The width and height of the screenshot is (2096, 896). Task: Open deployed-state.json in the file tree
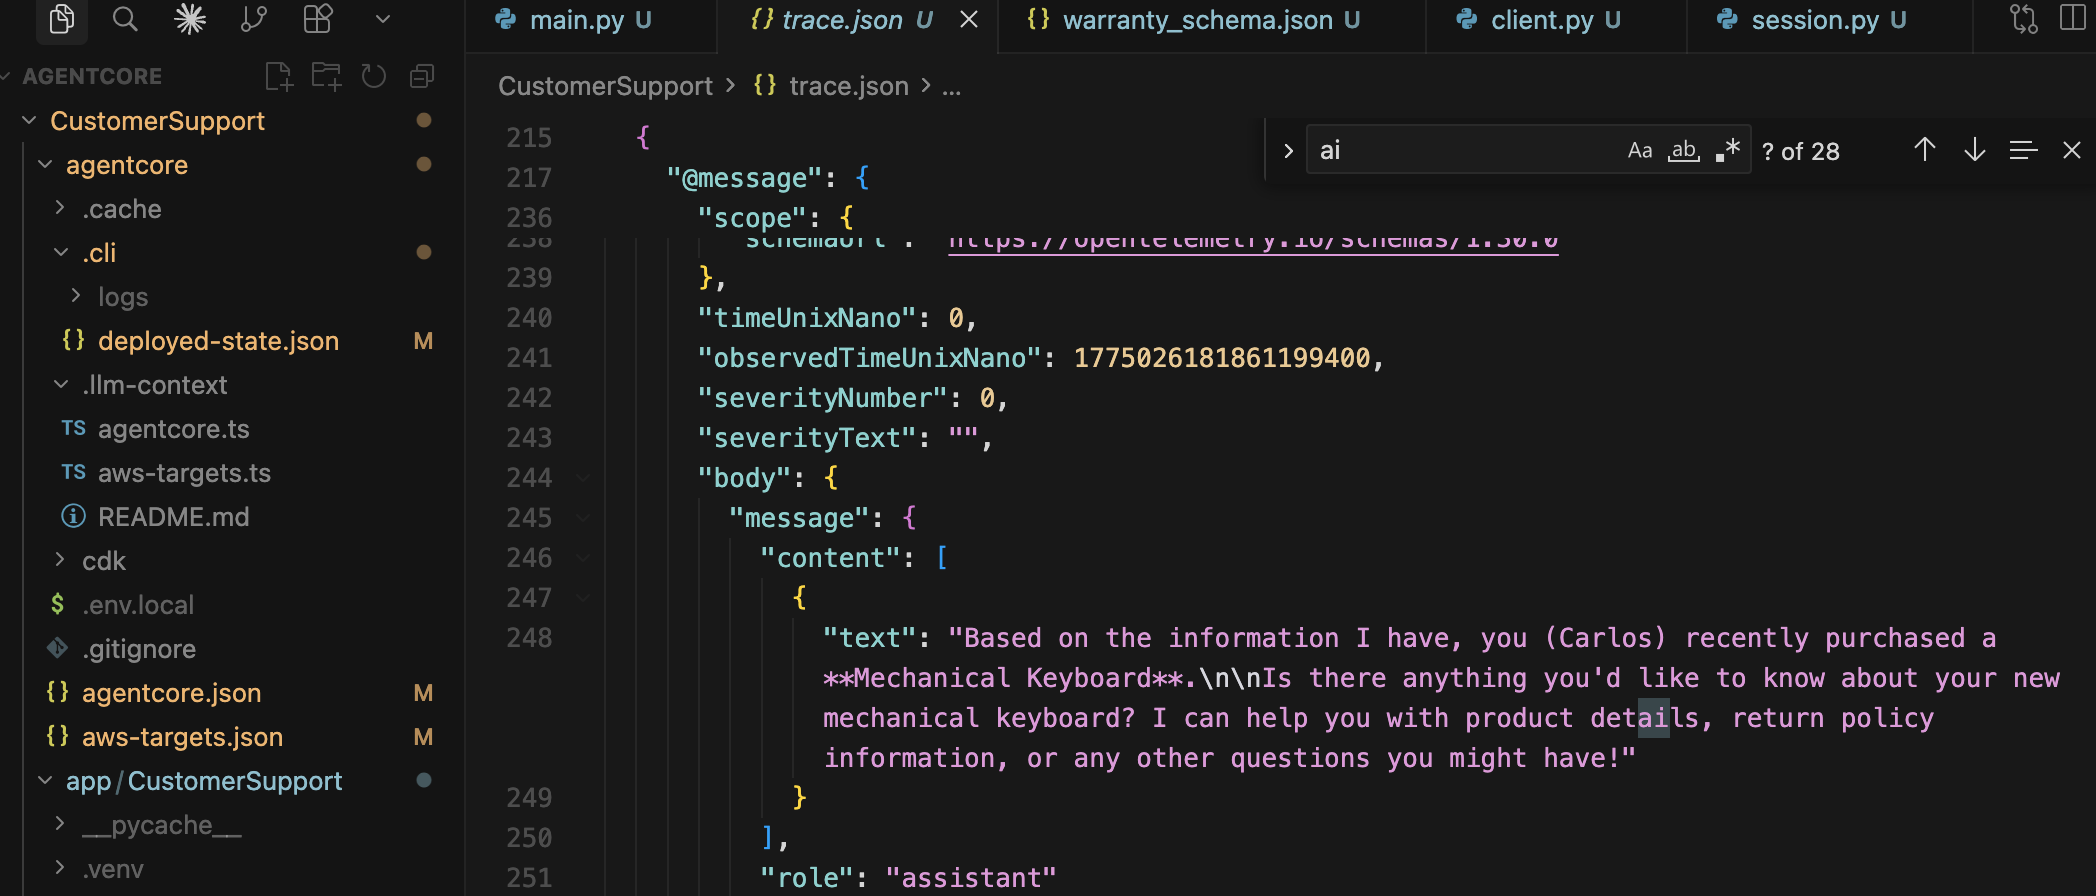point(218,341)
